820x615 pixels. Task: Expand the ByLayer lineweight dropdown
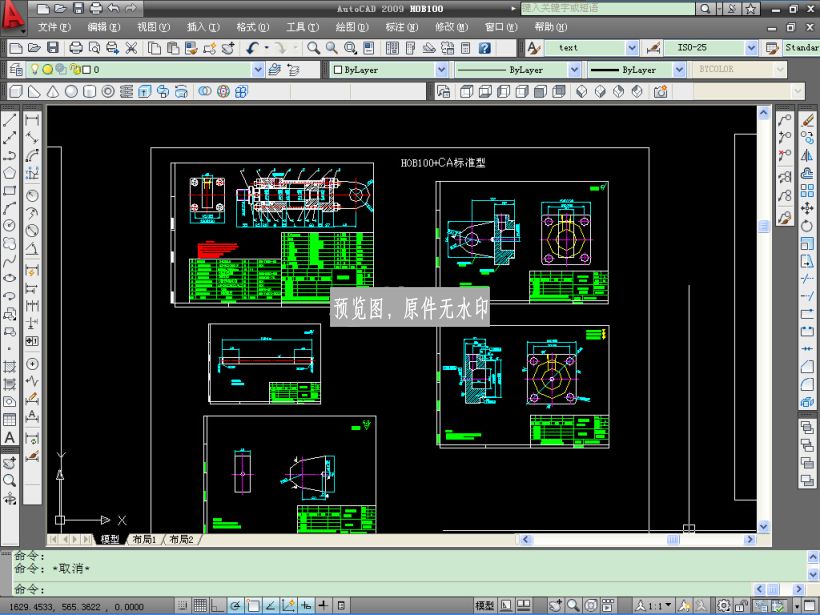point(679,70)
